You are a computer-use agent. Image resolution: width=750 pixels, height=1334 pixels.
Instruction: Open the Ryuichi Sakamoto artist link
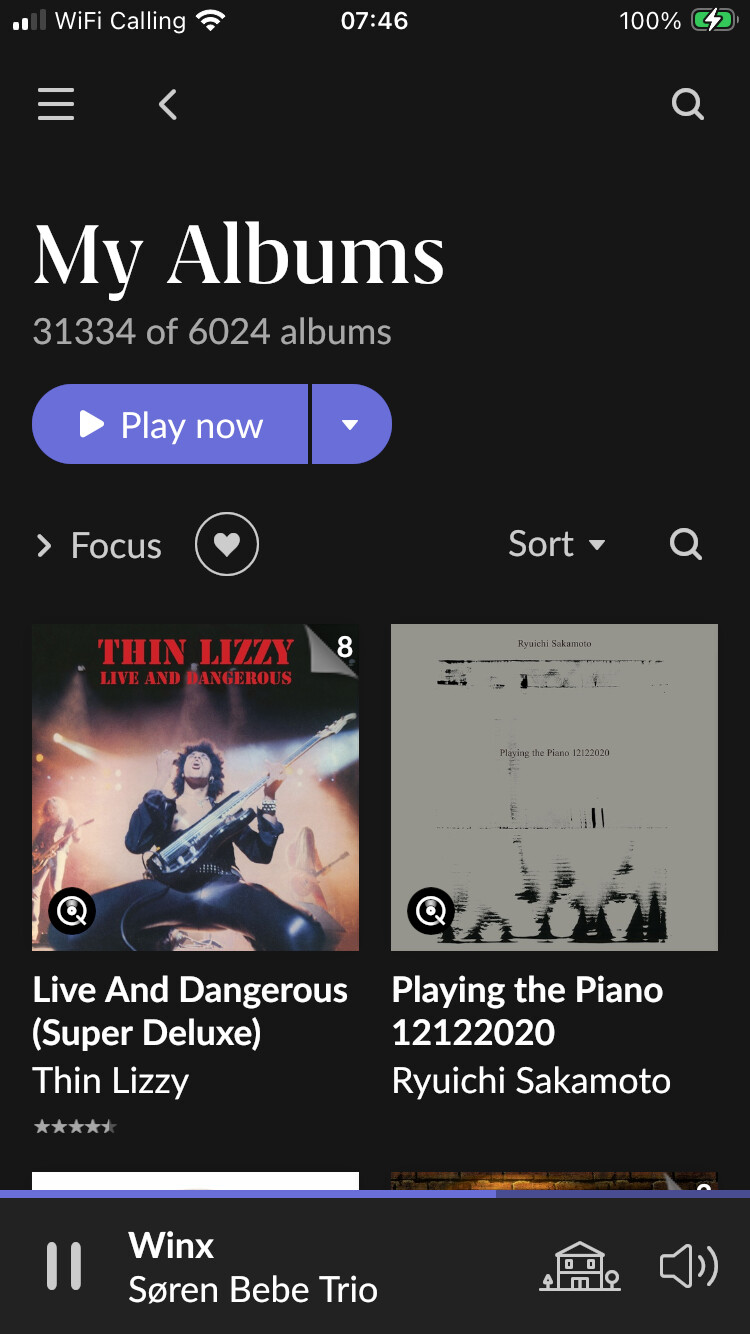(x=531, y=1081)
